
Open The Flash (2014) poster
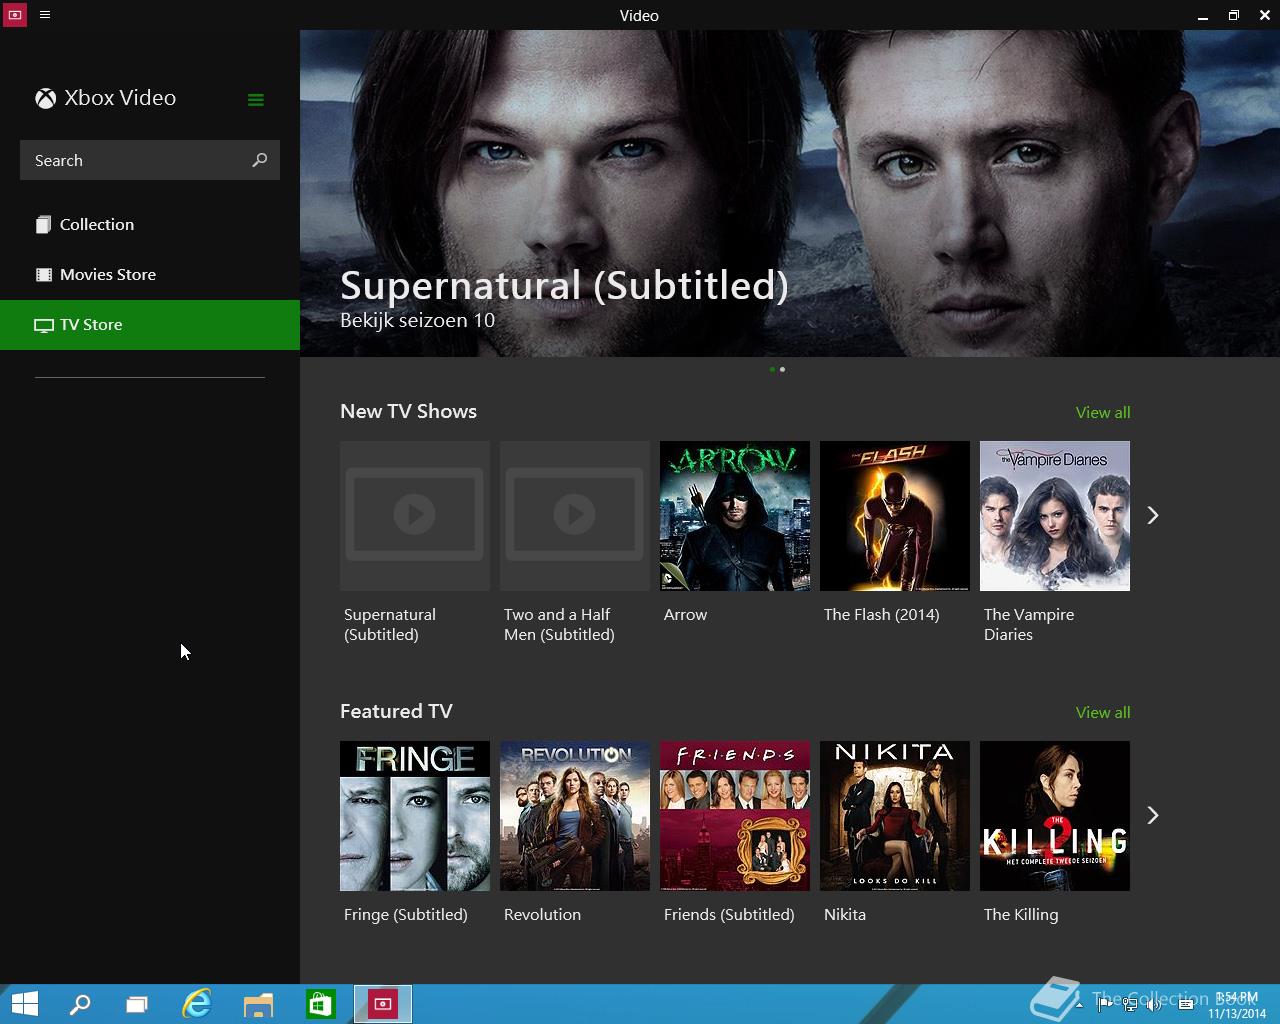click(895, 516)
